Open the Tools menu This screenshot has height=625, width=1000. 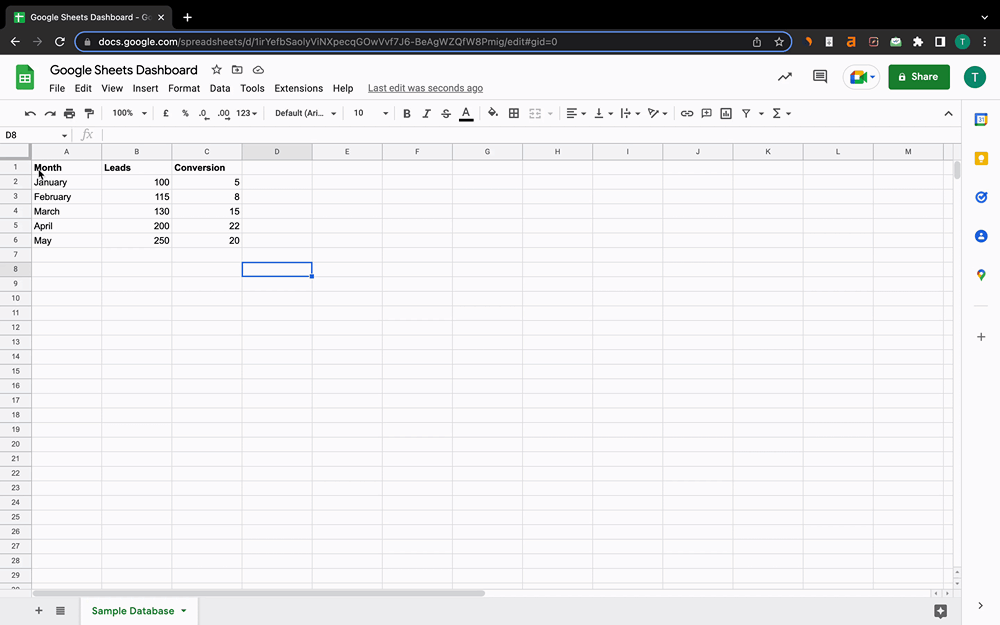(x=252, y=89)
